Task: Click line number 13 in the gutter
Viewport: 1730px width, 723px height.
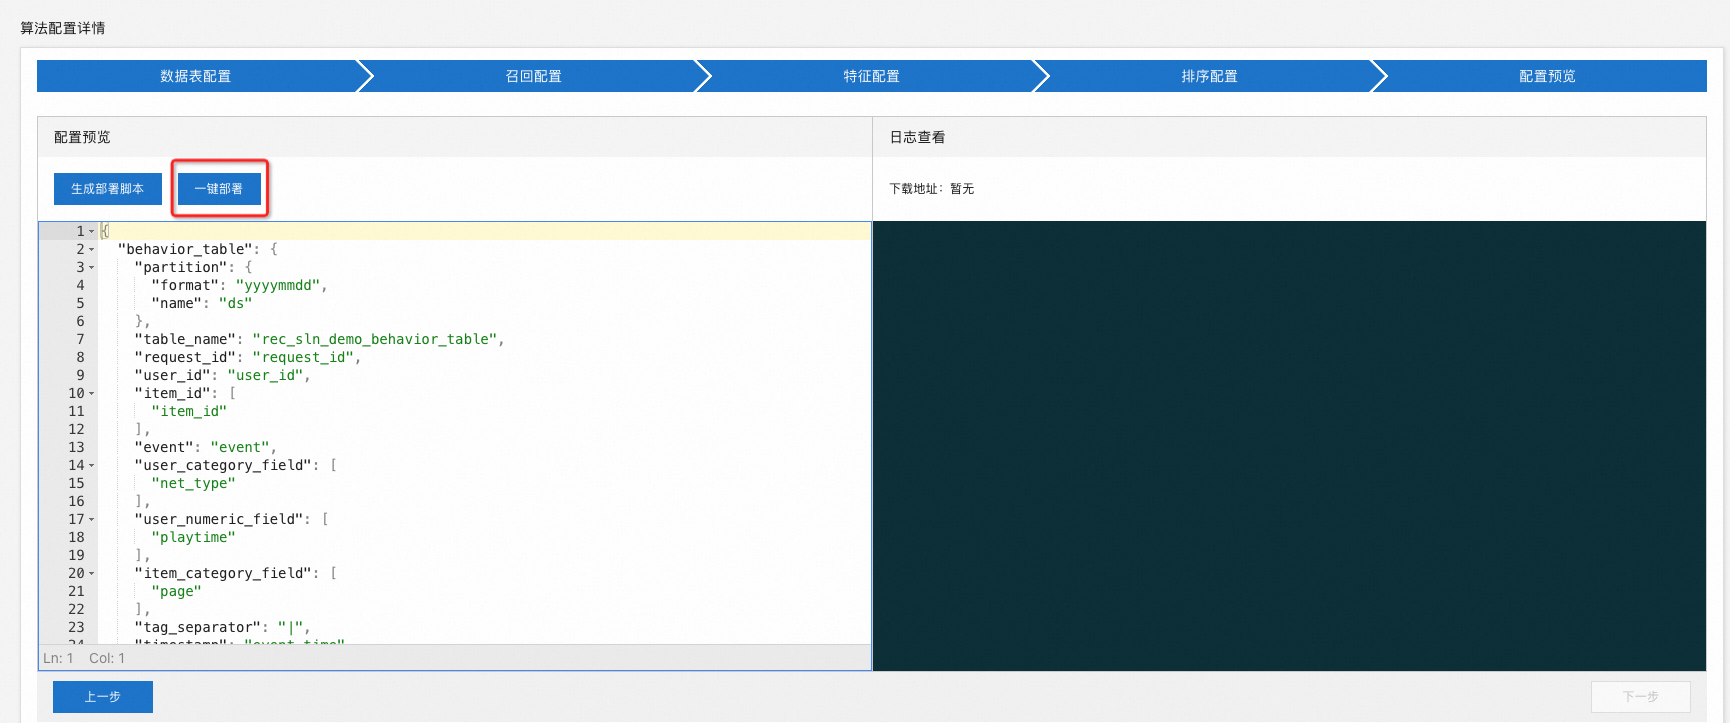Action: click(76, 447)
